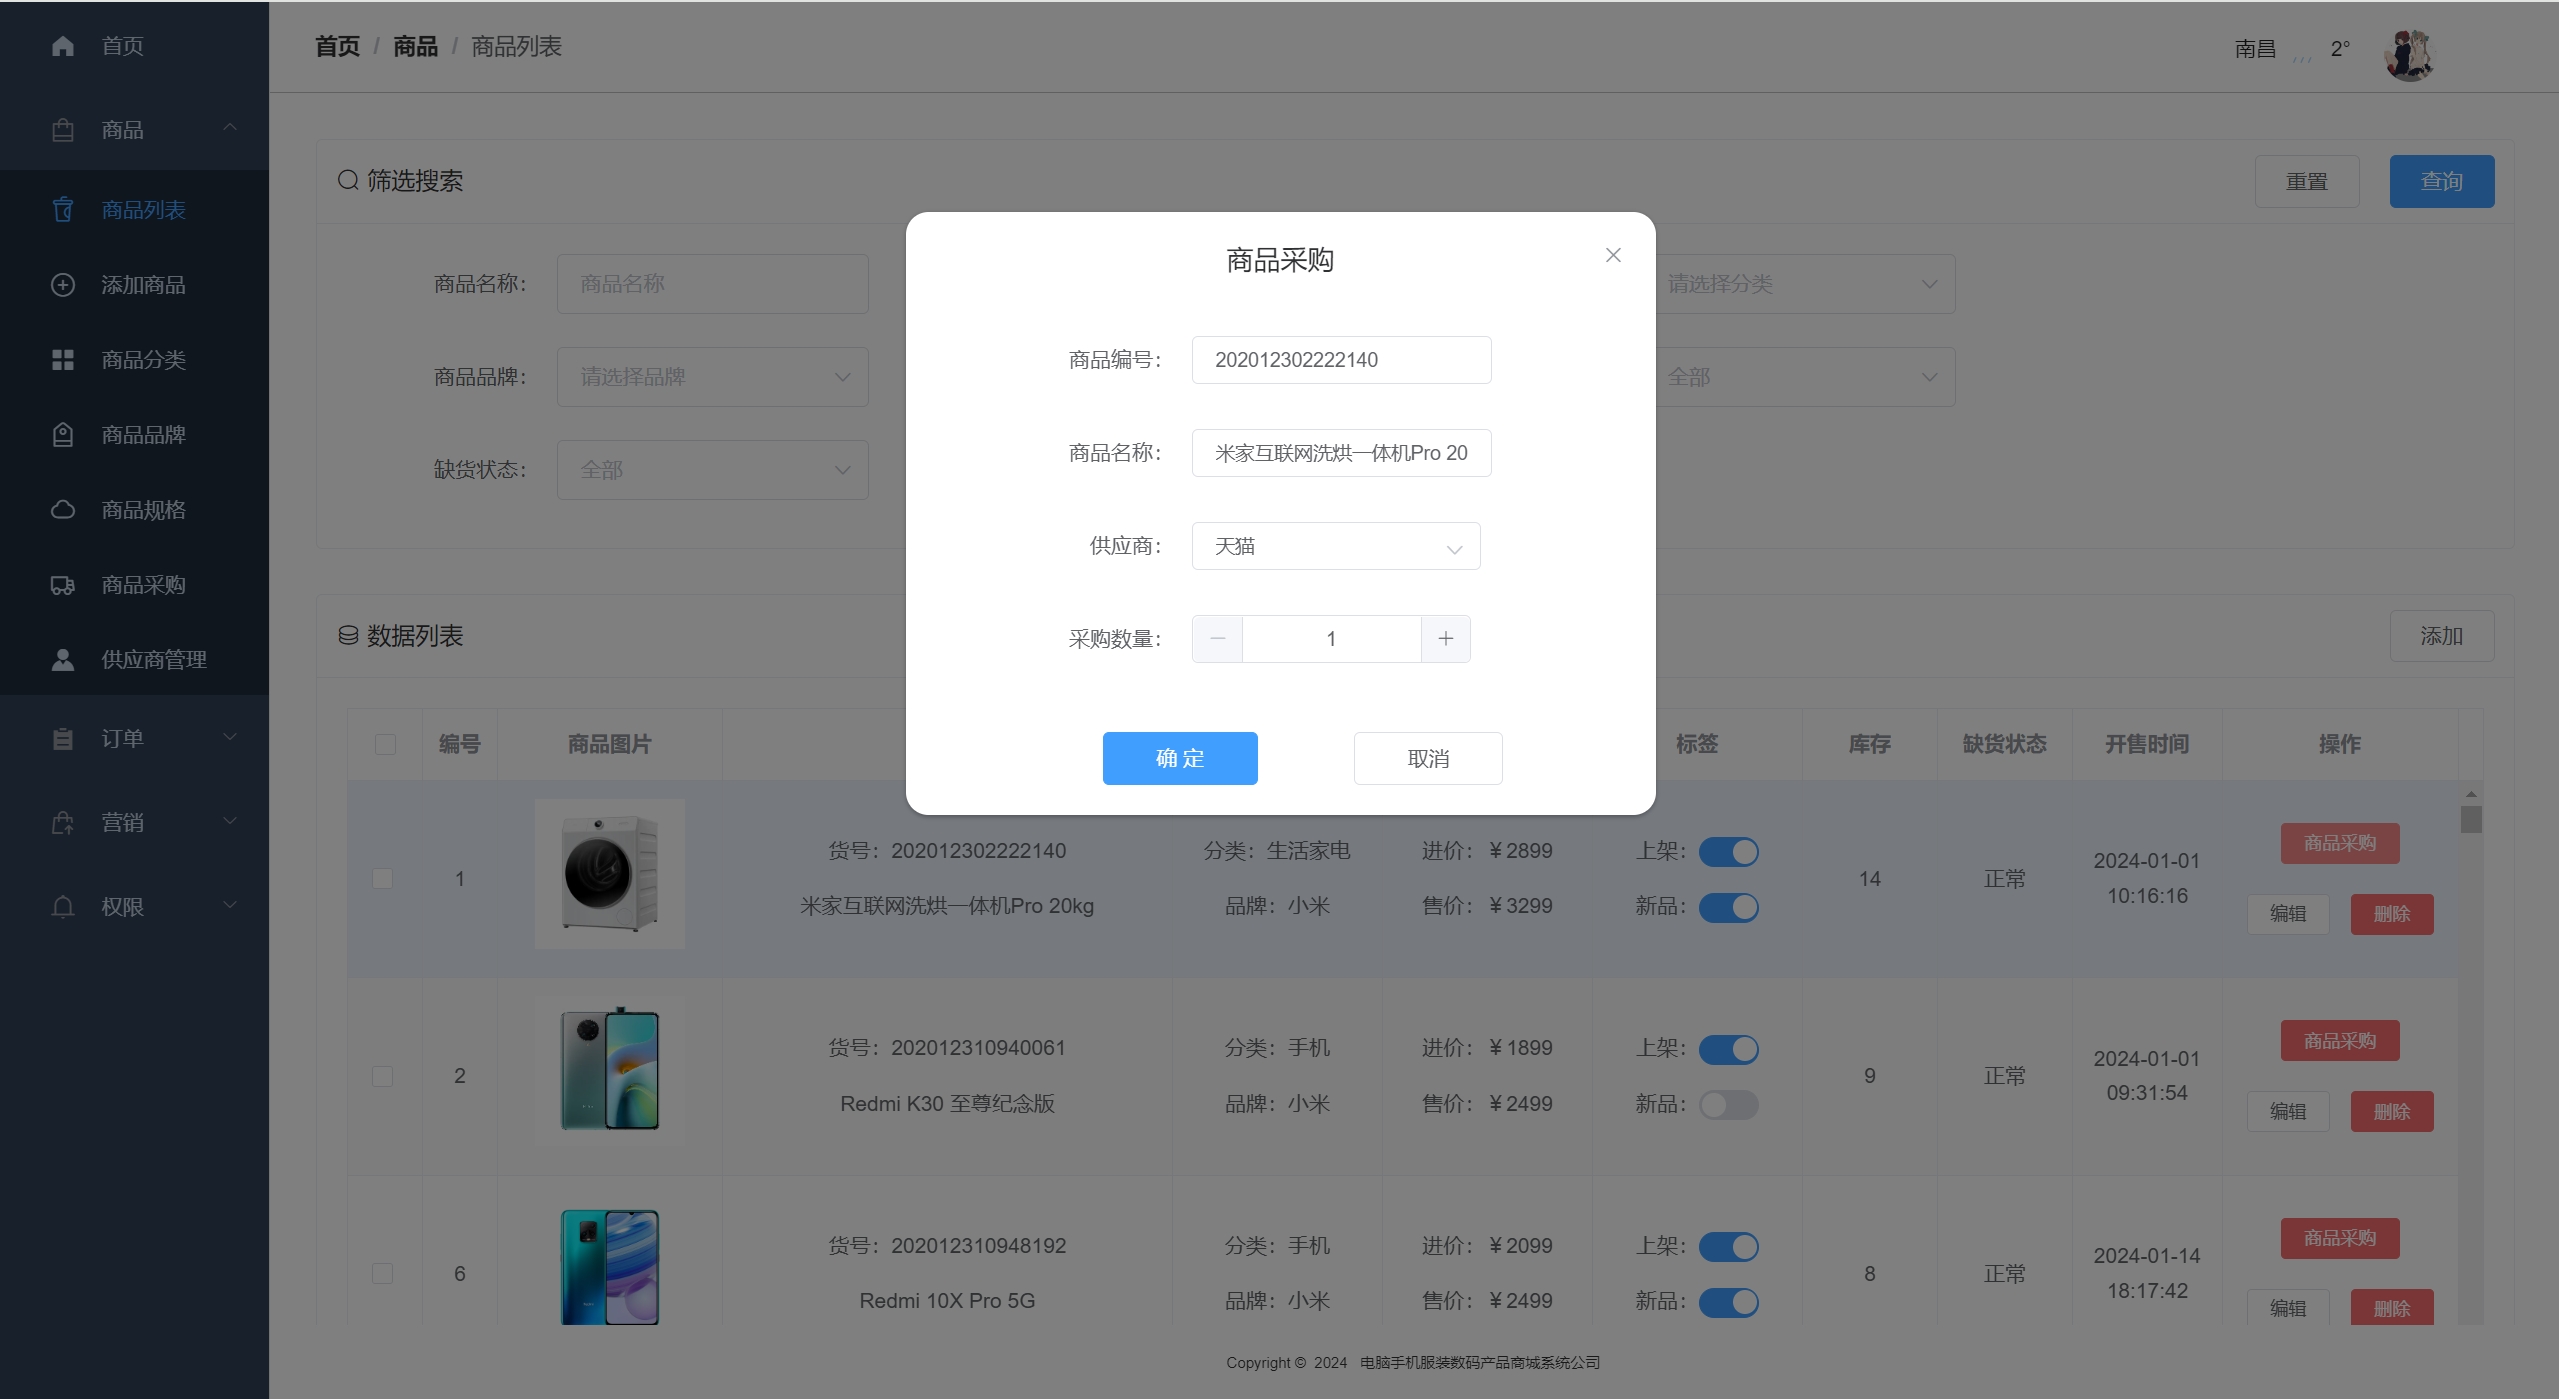Click the 添加商品 plus circle icon
Image resolution: width=2559 pixels, height=1399 pixels.
pos(62,285)
